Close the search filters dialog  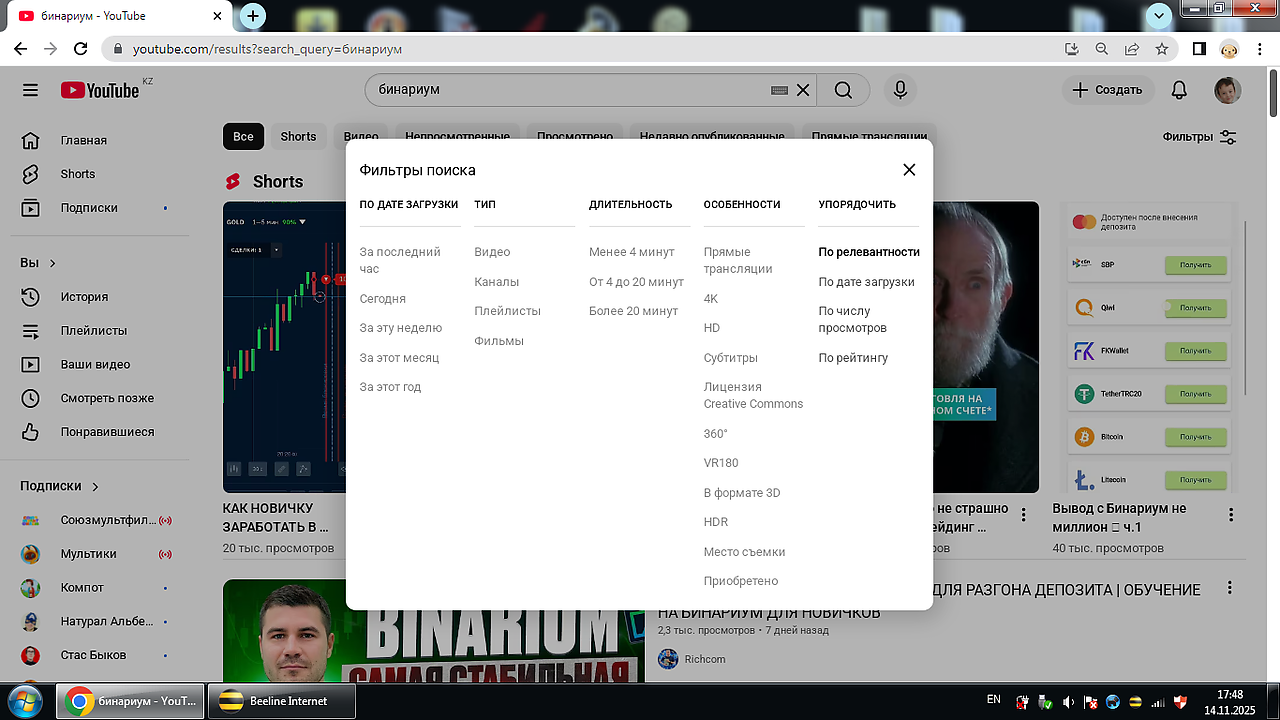pyautogui.click(x=909, y=170)
